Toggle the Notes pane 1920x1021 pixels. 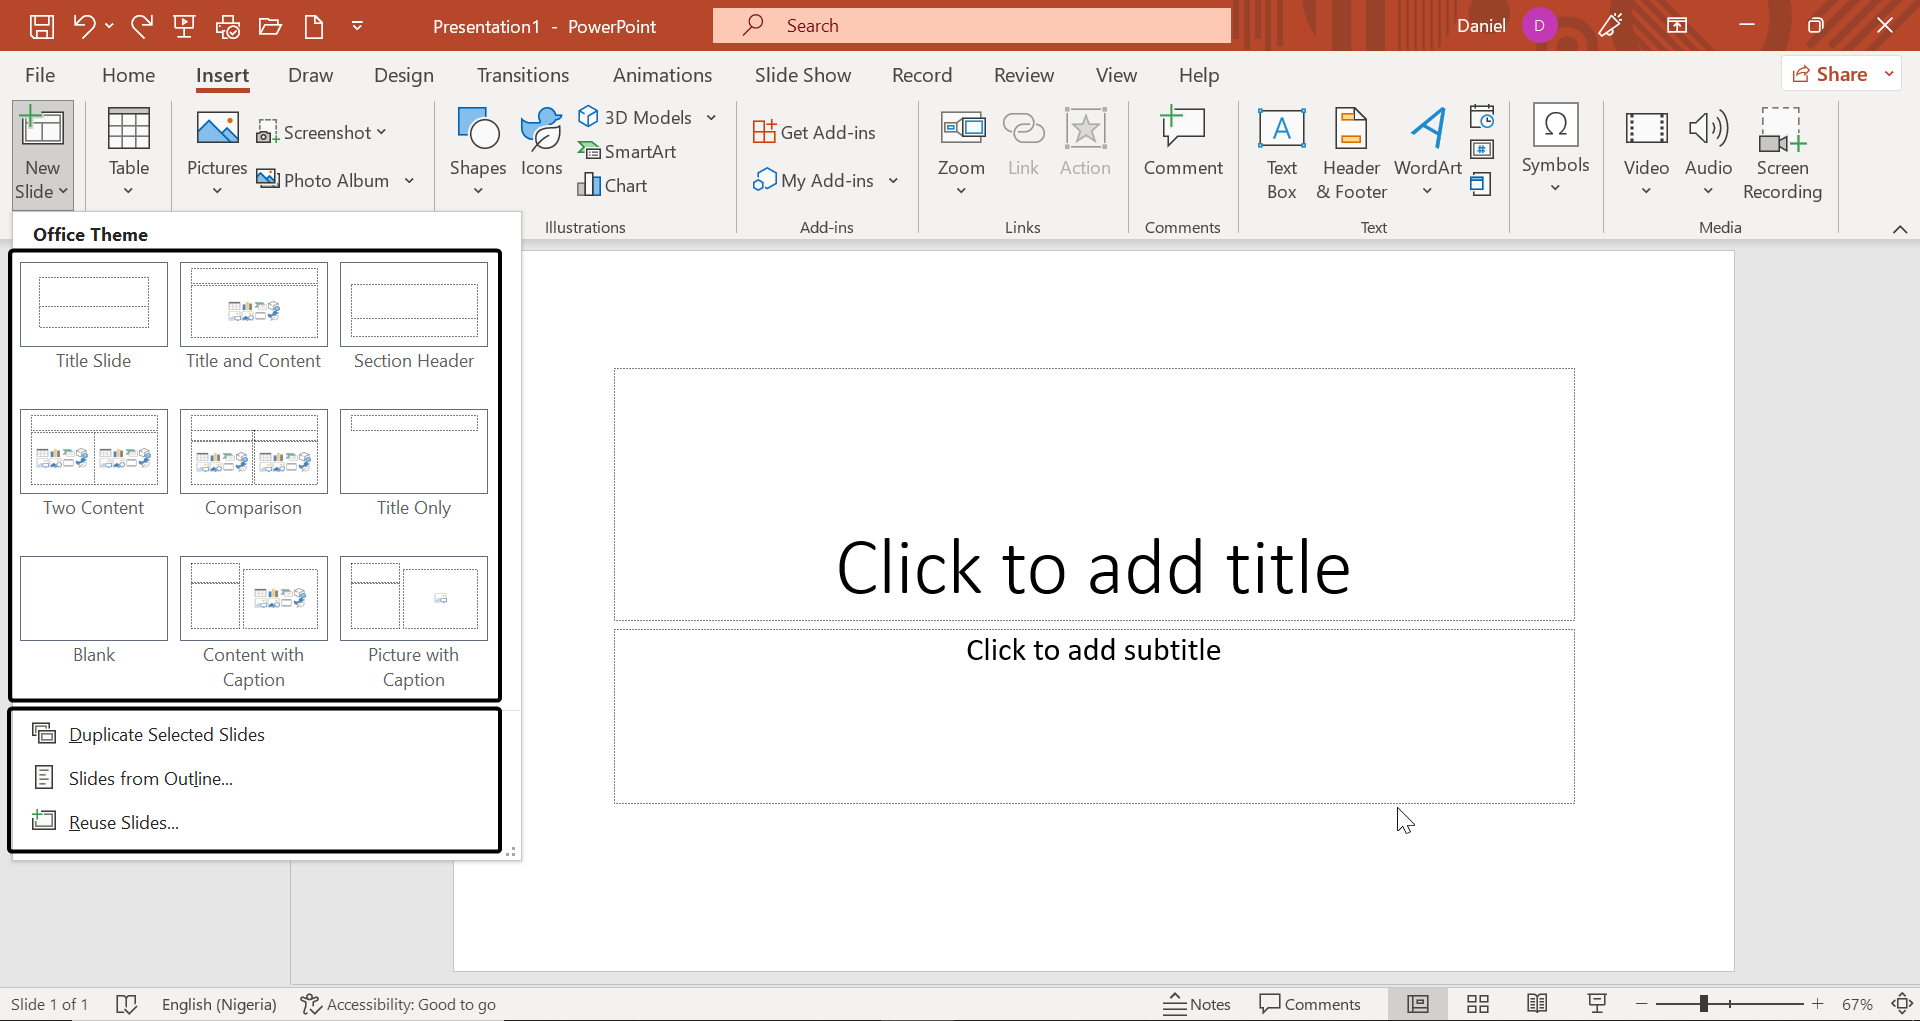tap(1197, 1003)
